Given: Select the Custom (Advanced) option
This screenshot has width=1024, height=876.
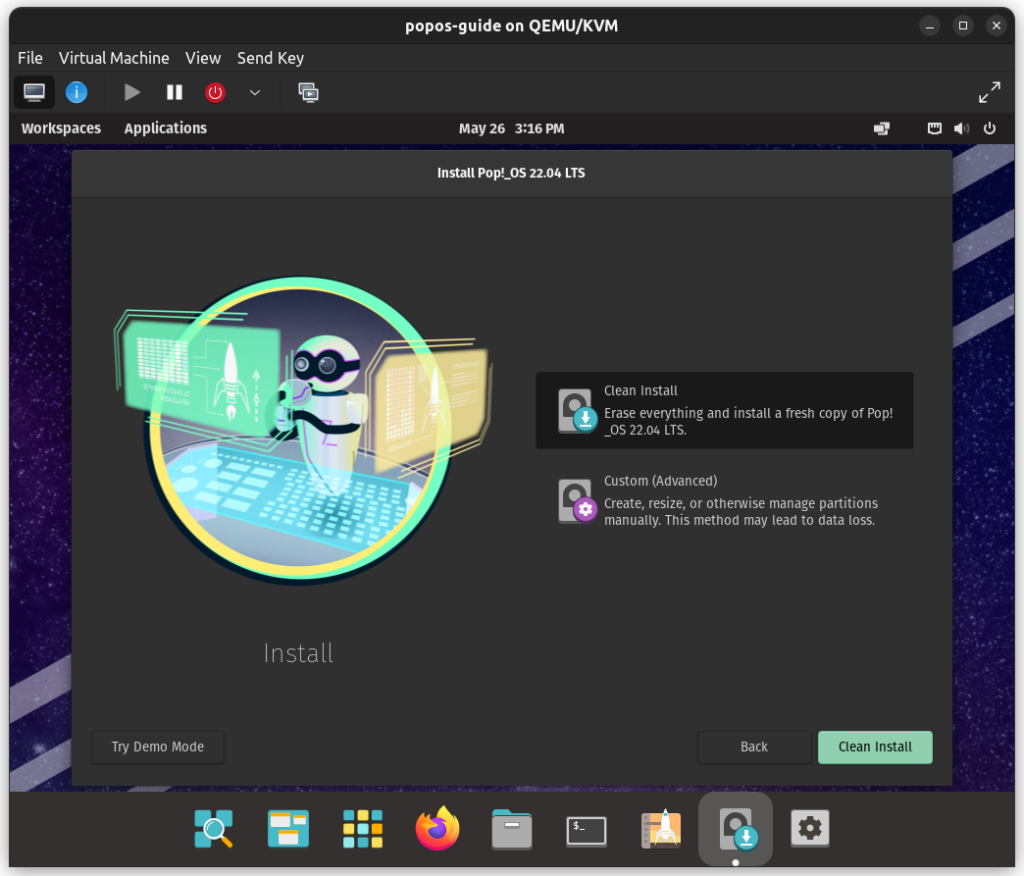Looking at the screenshot, I should [x=724, y=500].
